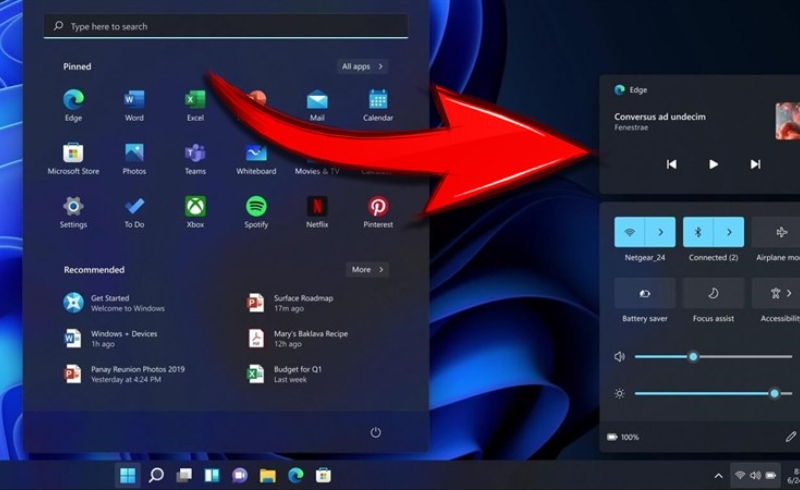The image size is (800, 490).
Task: Open the Calendar app
Action: pyautogui.click(x=378, y=105)
